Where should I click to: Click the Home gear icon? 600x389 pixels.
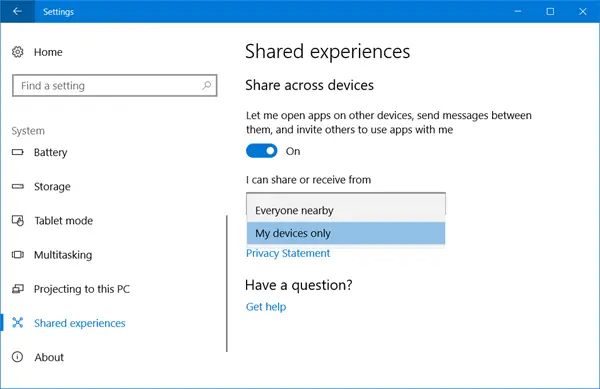(x=18, y=52)
